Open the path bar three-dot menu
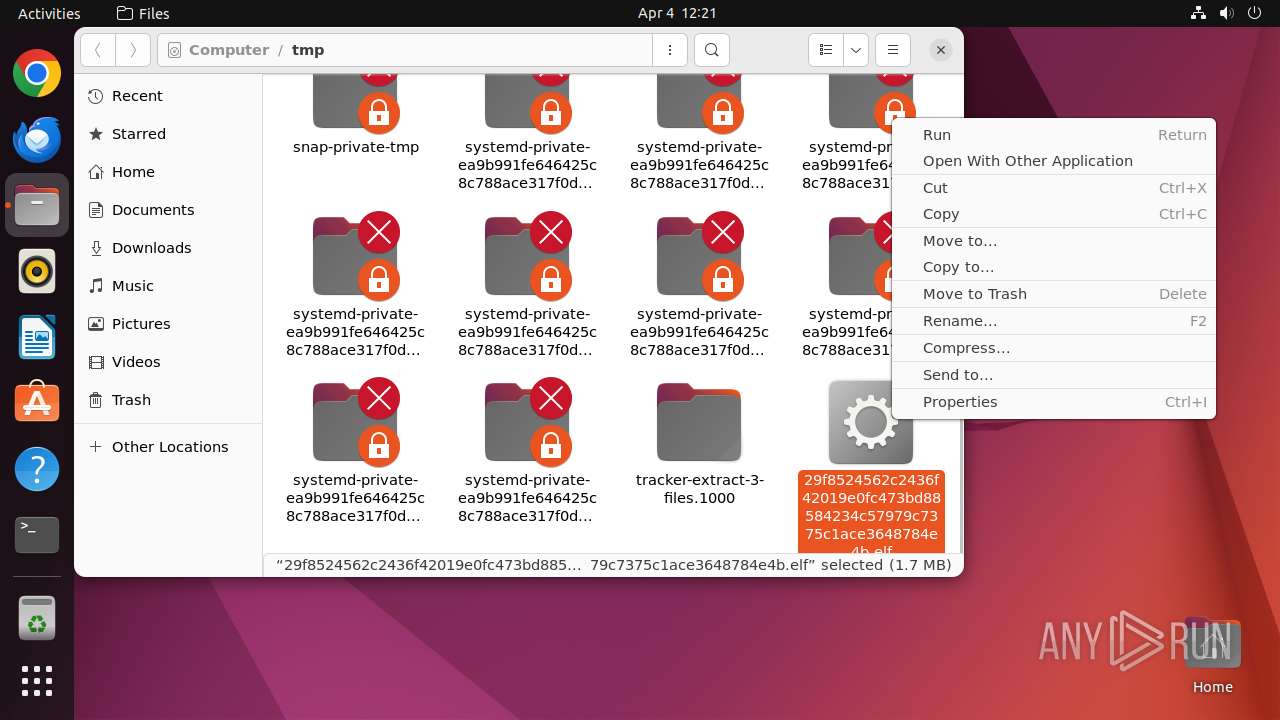Screen dimensions: 1280x720 (669, 50)
